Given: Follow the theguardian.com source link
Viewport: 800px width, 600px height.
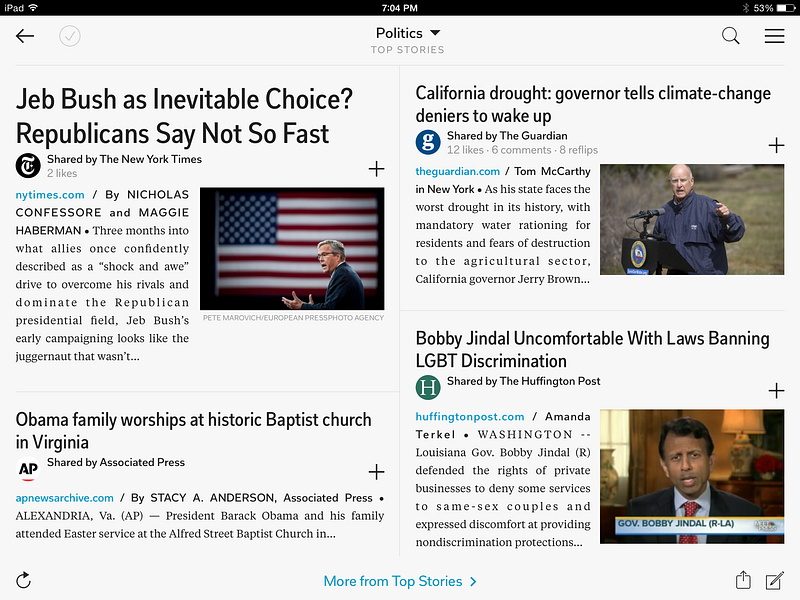Looking at the screenshot, I should (458, 171).
